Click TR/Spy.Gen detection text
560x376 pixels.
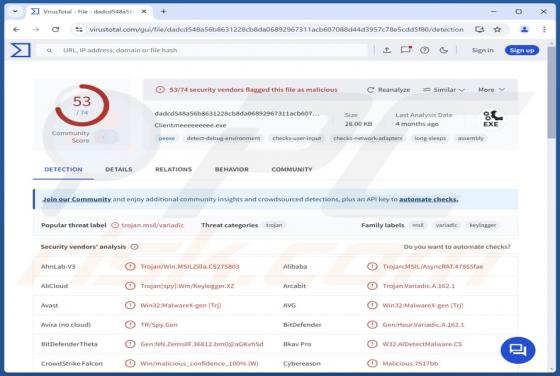click(159, 325)
